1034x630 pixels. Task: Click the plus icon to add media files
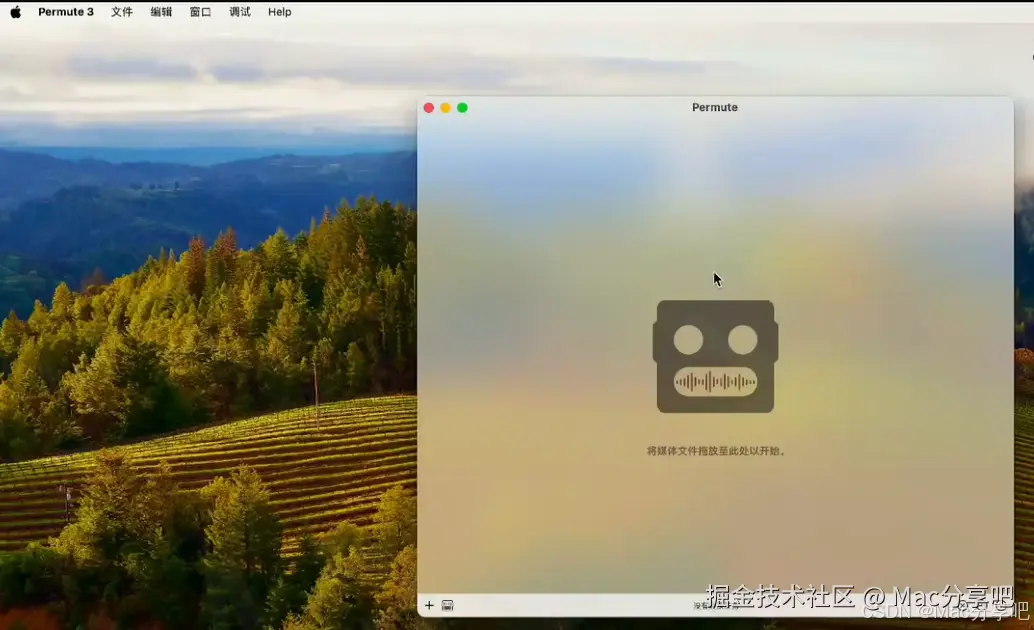tap(429, 605)
